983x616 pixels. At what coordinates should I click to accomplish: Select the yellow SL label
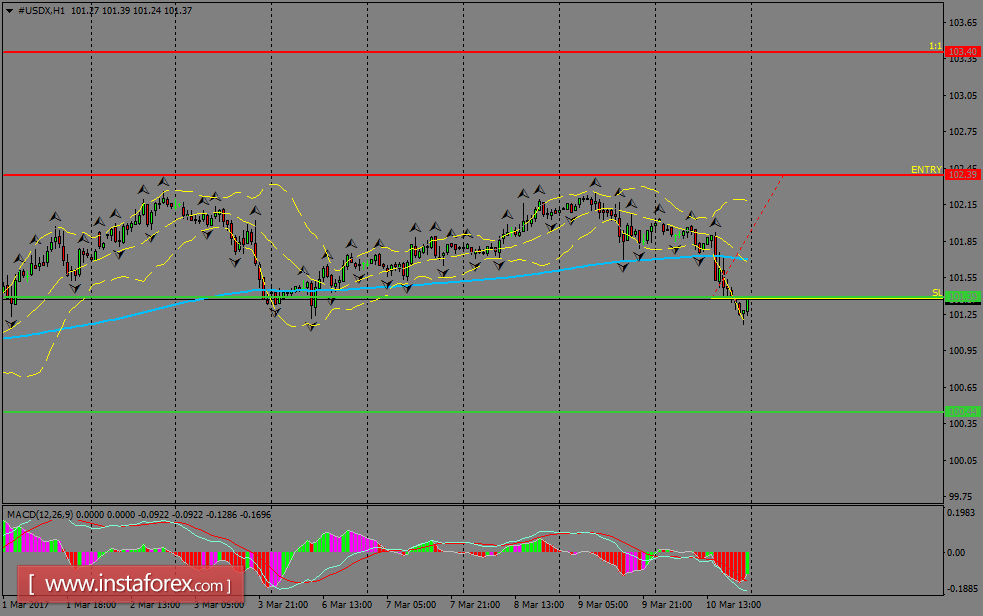937,293
